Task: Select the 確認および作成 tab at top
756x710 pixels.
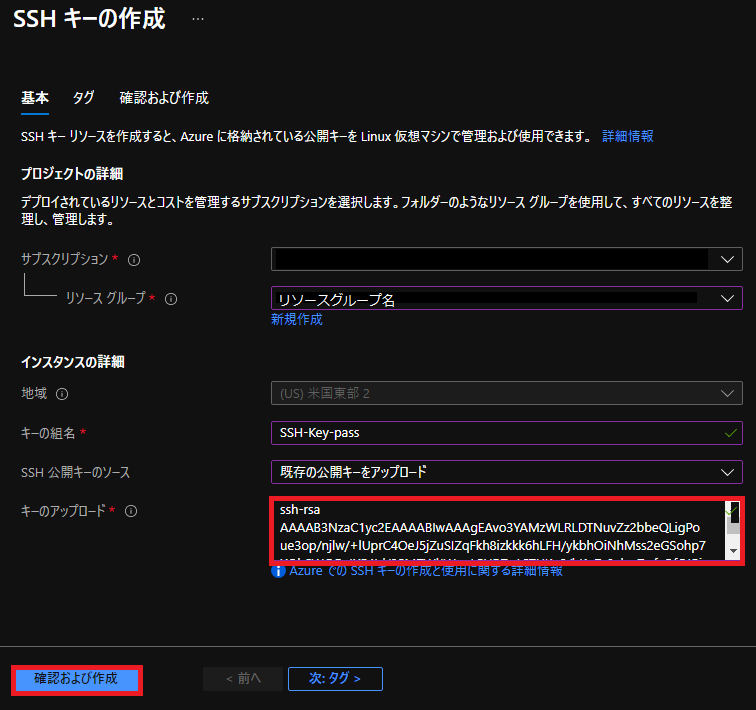Action: pos(164,98)
